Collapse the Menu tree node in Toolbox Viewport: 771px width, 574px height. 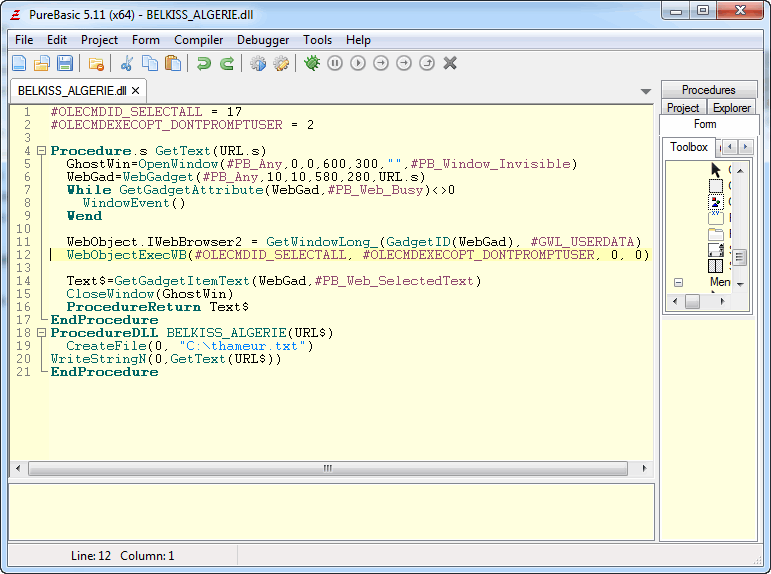pos(678,283)
